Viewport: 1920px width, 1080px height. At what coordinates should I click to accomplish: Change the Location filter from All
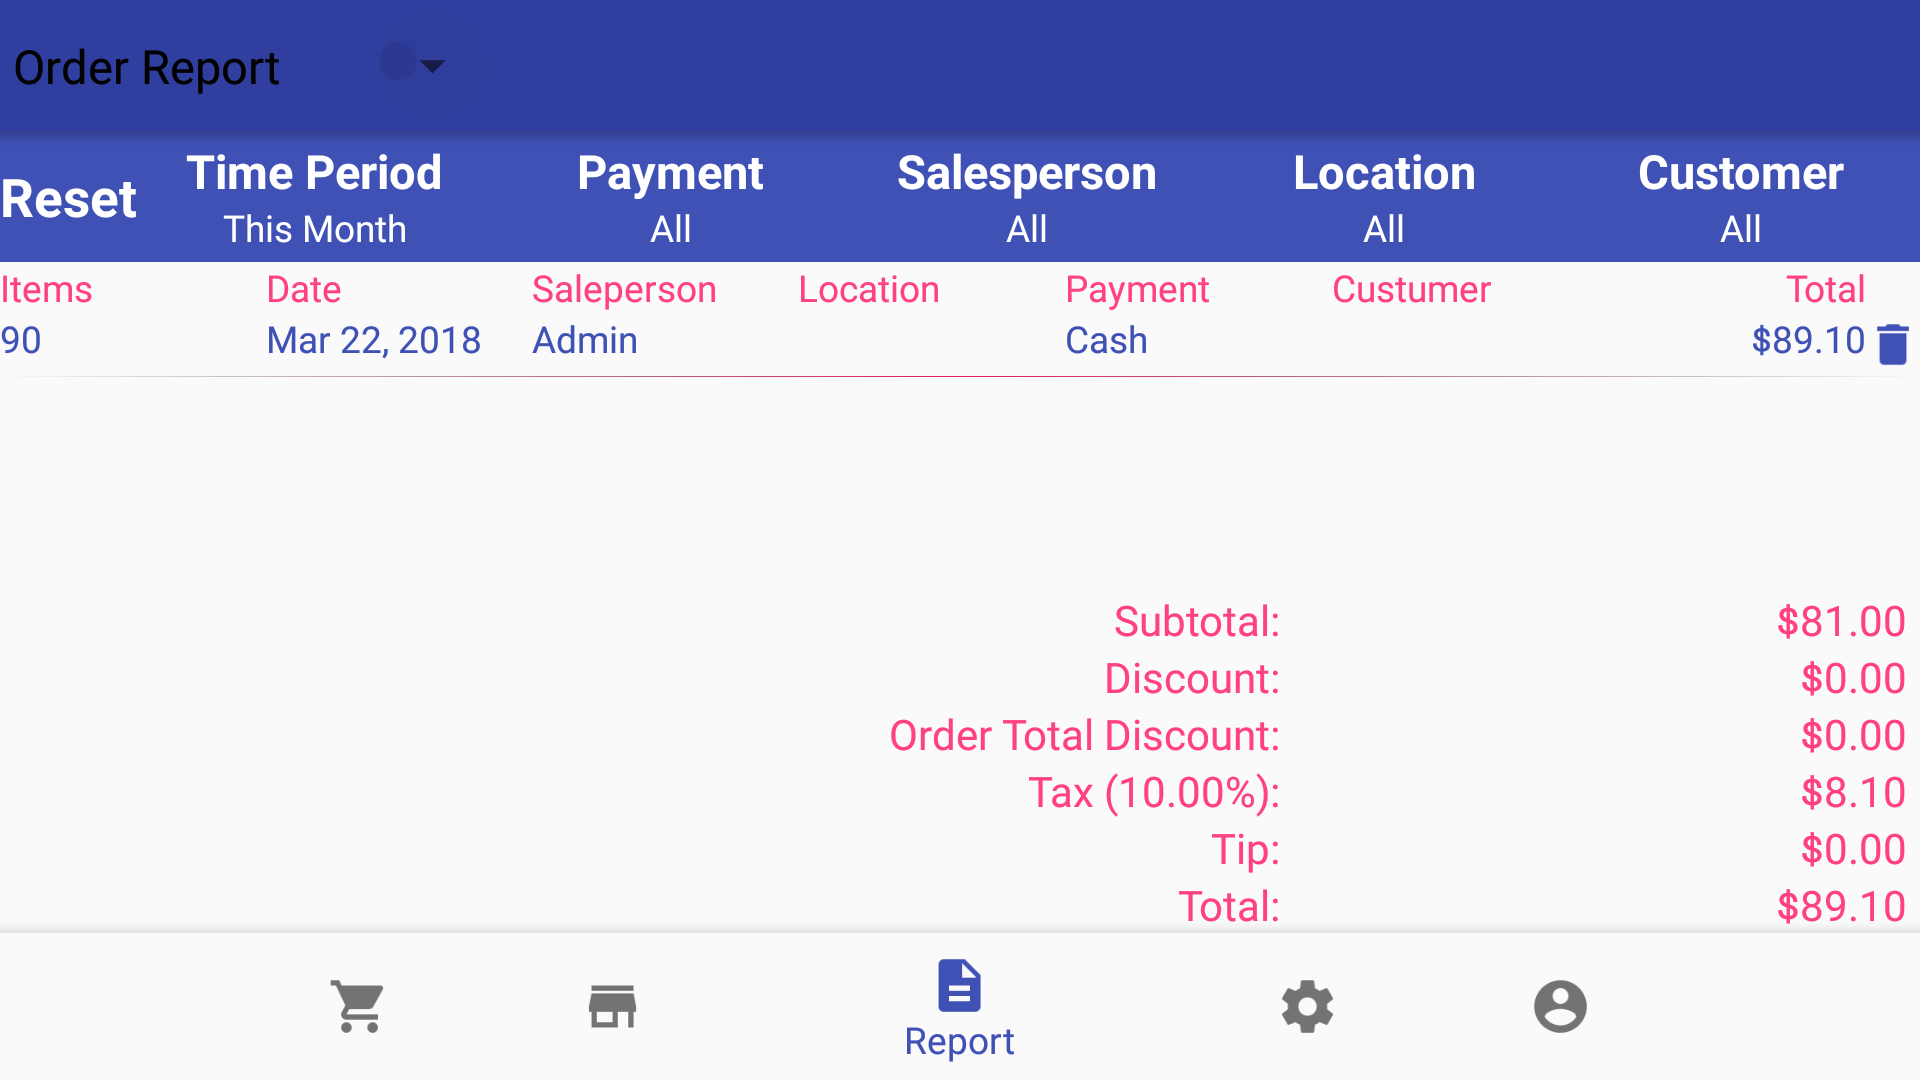pos(1384,198)
